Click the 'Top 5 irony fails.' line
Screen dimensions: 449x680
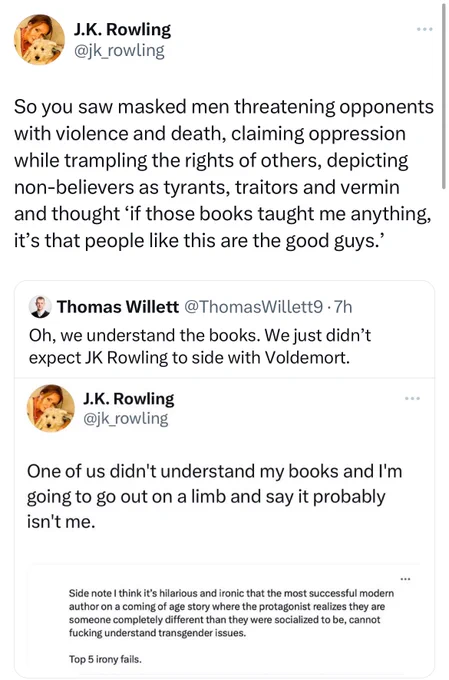pyautogui.click(x=105, y=659)
